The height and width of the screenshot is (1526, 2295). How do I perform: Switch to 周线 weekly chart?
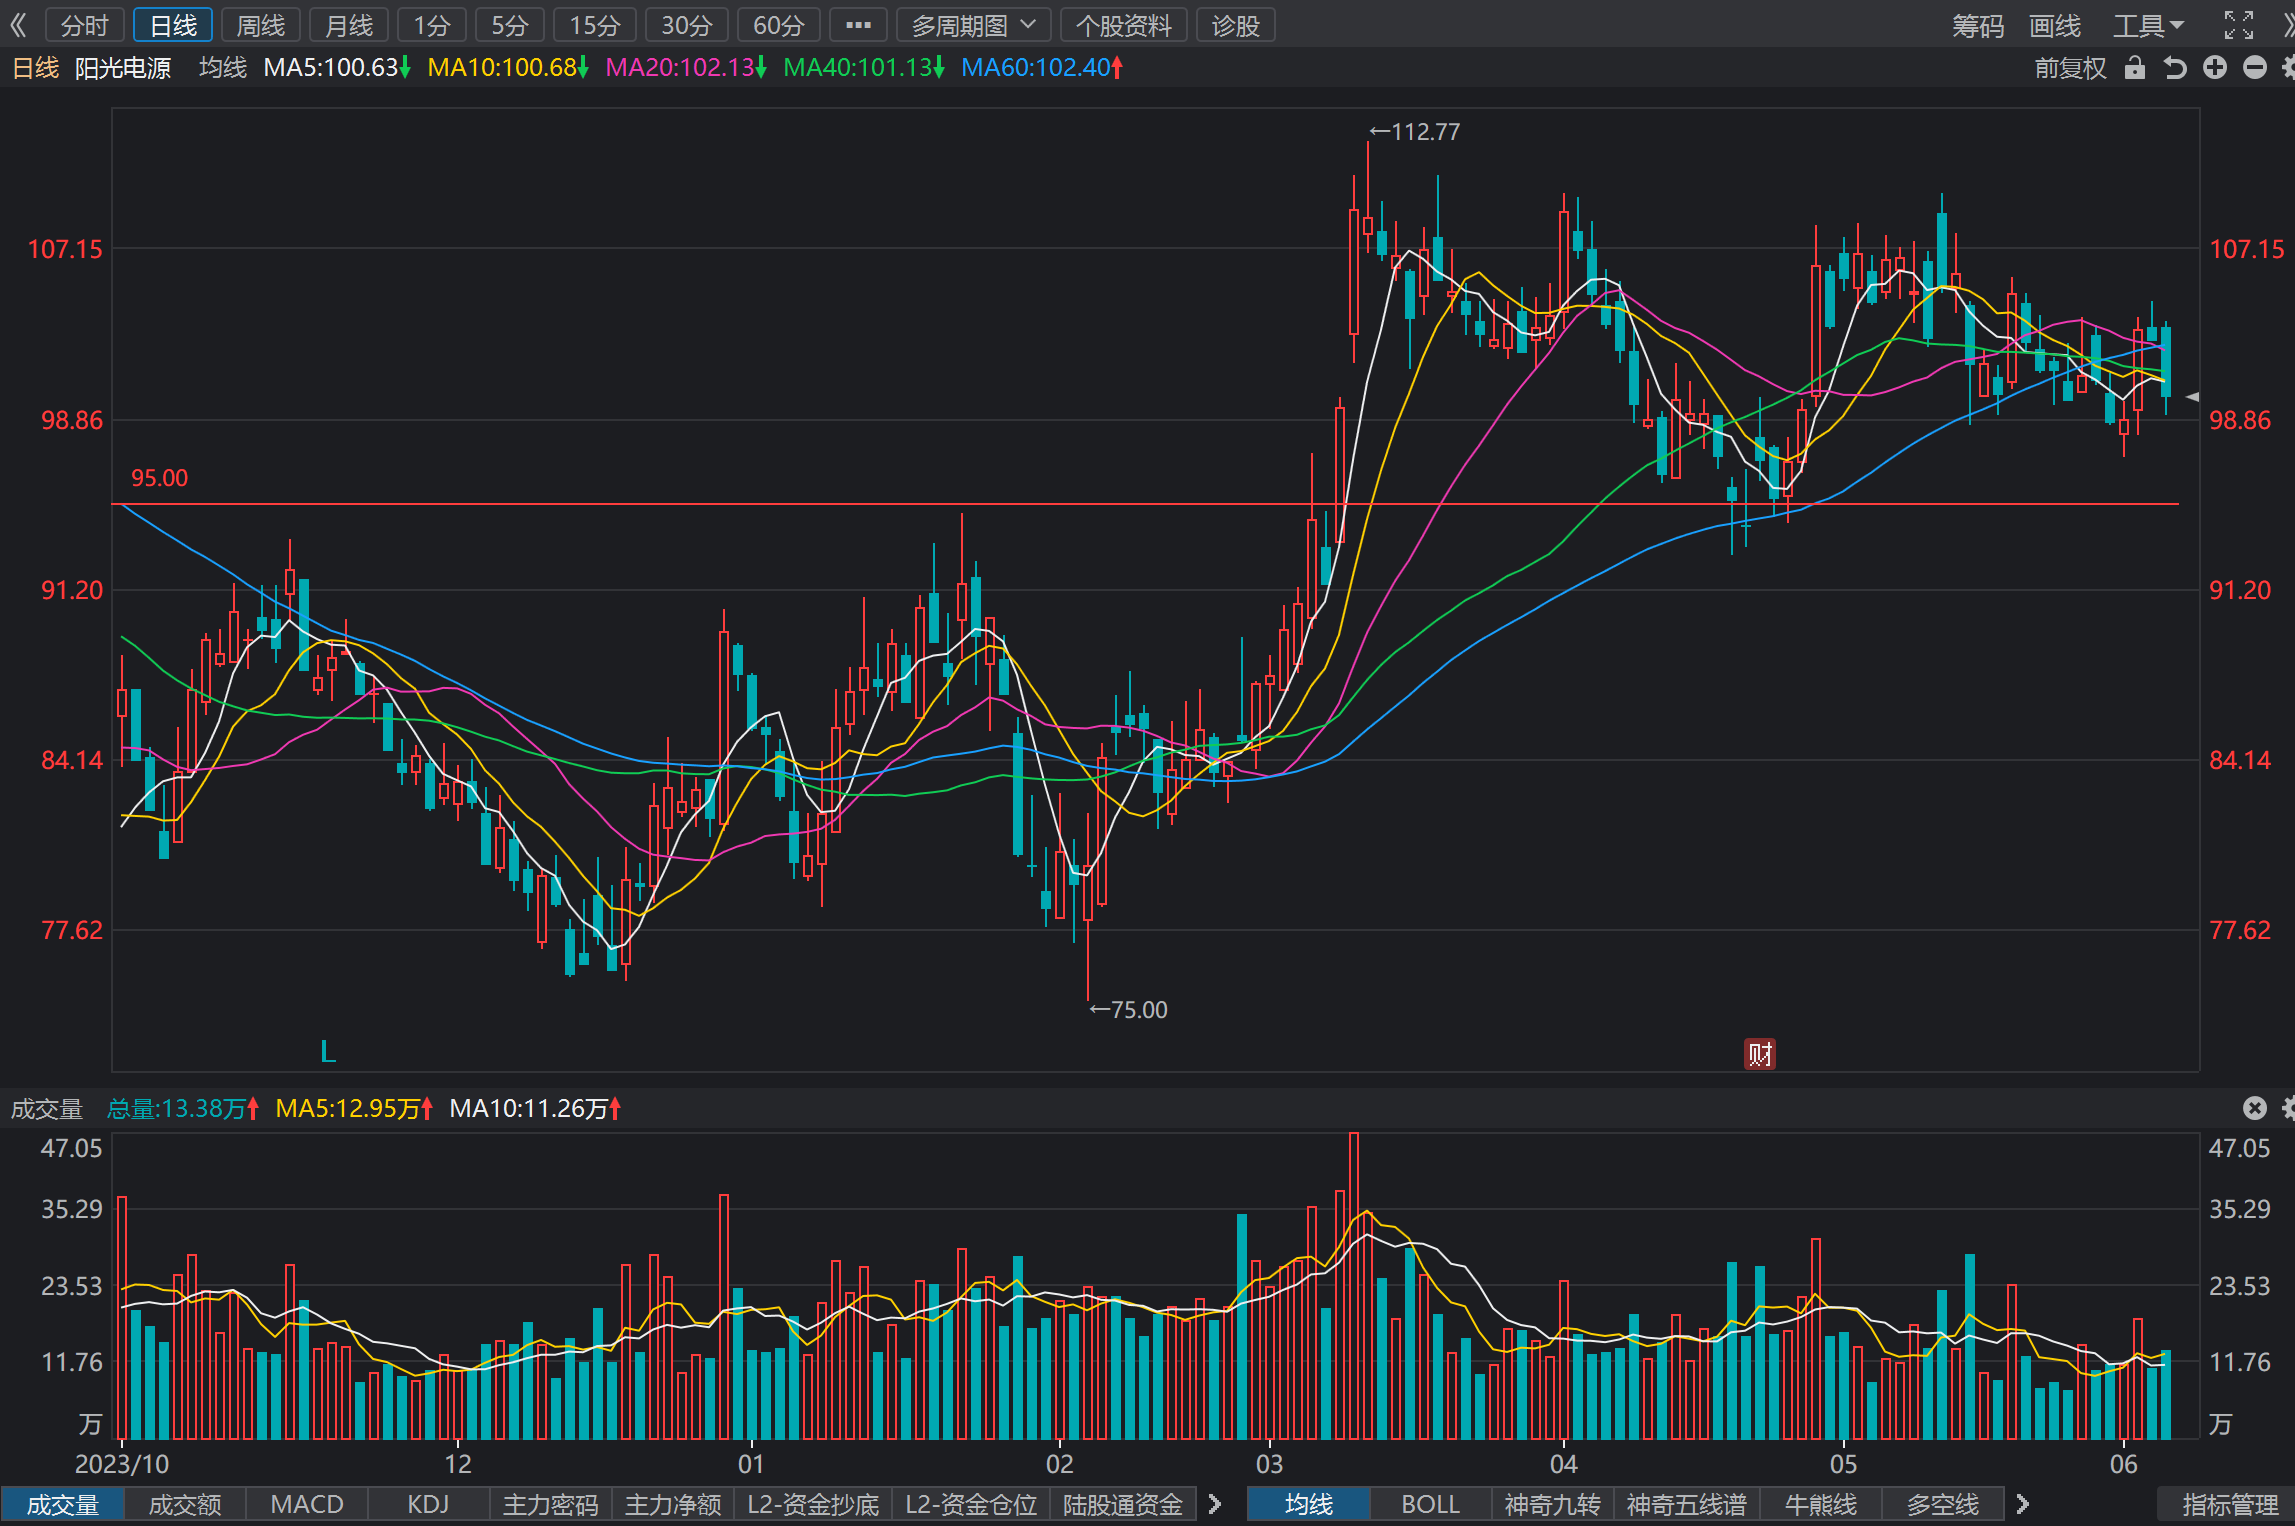click(261, 25)
